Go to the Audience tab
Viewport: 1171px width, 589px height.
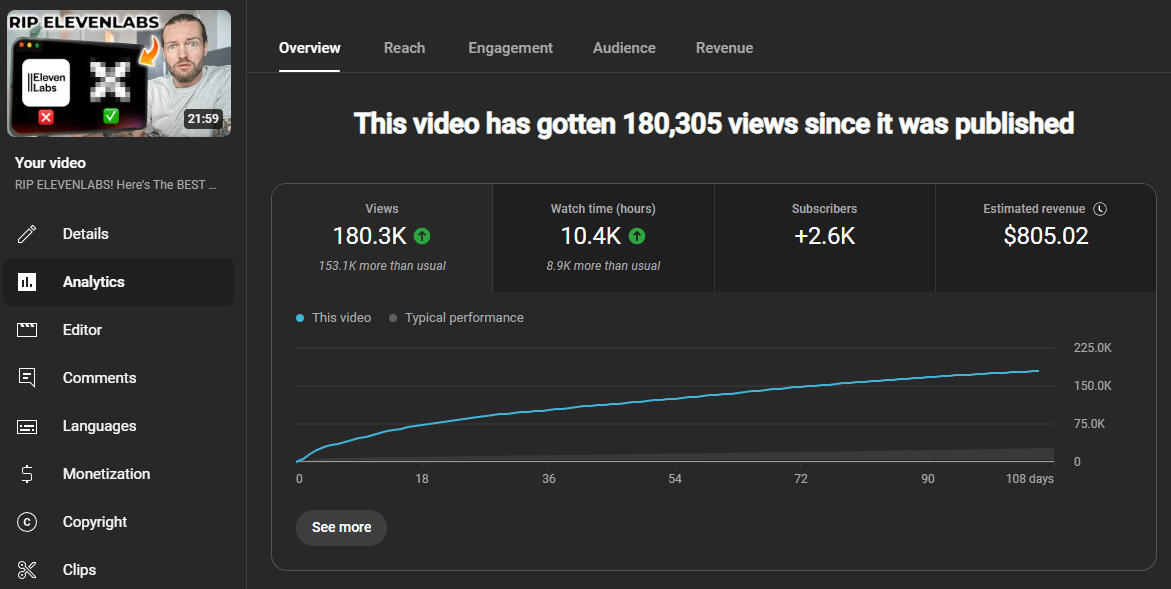(624, 48)
